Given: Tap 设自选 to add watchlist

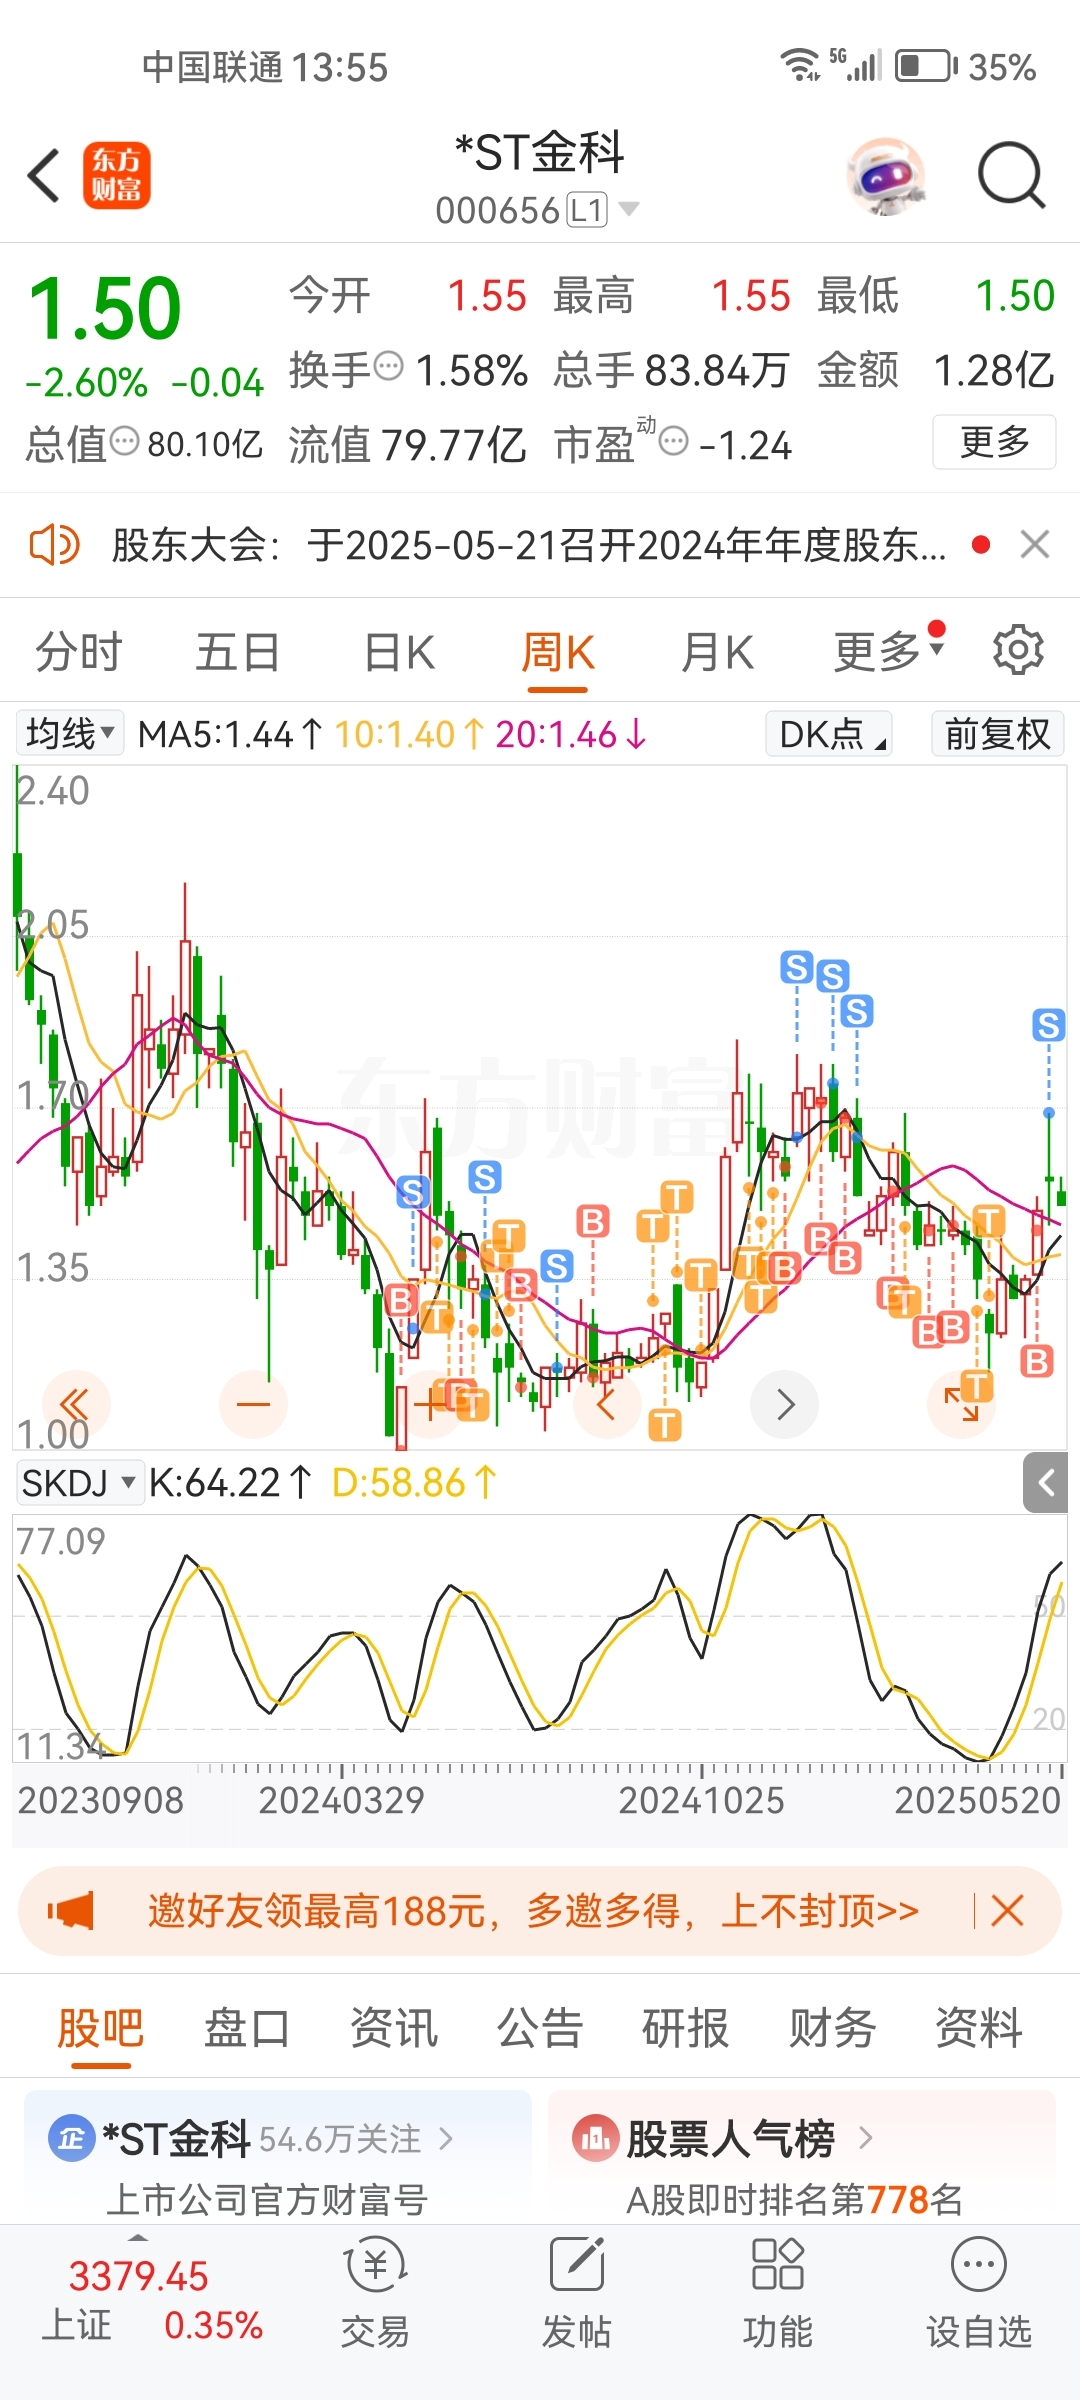Looking at the screenshot, I should (x=979, y=2295).
